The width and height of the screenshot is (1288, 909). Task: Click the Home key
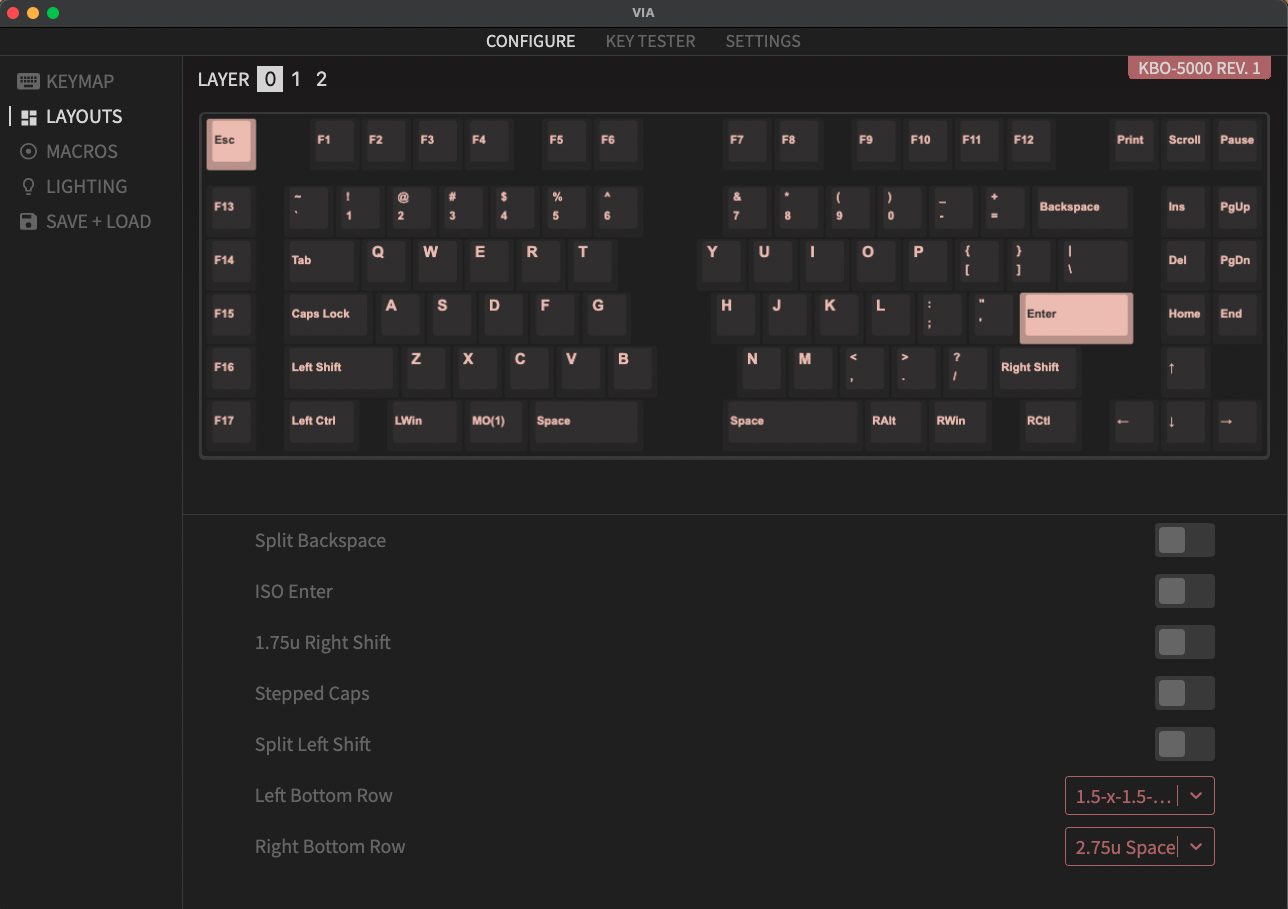[1187, 318]
